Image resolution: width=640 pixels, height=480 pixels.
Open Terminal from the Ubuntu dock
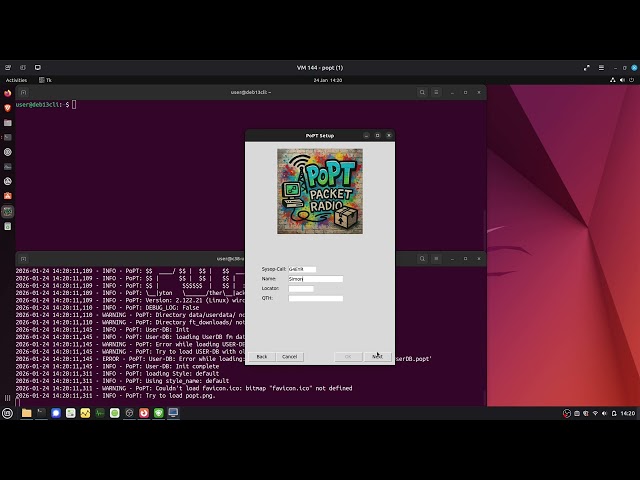[8, 137]
